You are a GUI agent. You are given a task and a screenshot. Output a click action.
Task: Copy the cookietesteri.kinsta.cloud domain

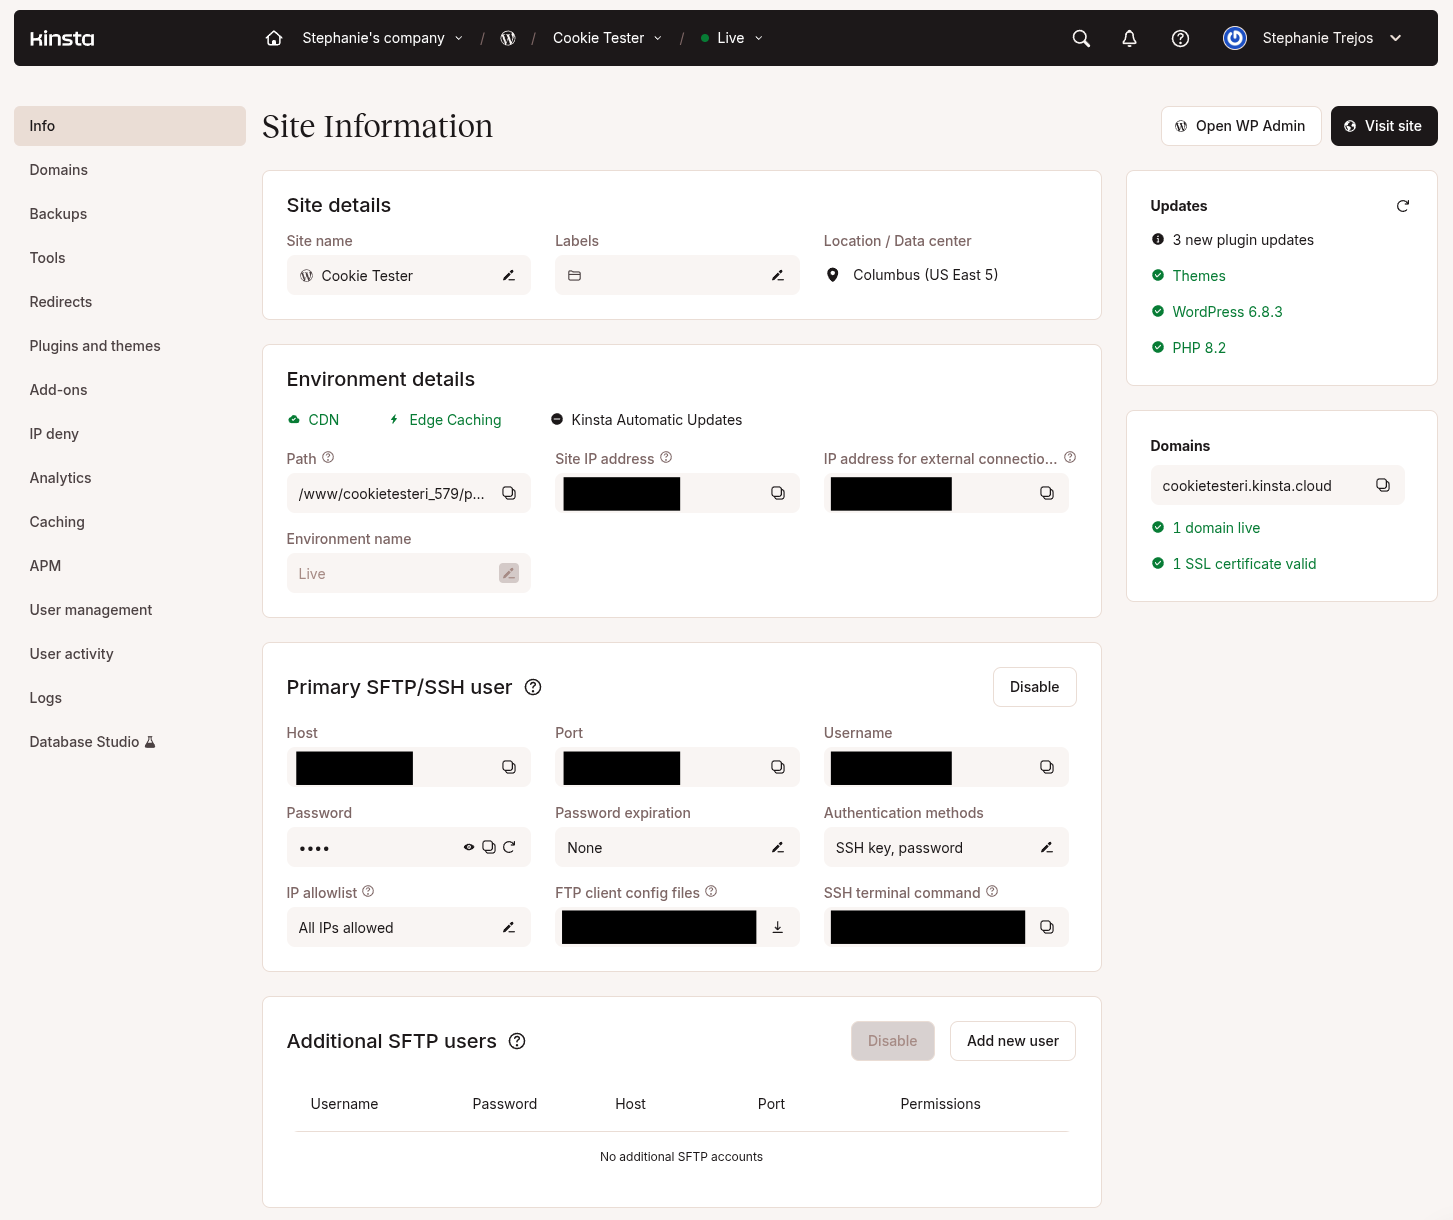tap(1383, 485)
